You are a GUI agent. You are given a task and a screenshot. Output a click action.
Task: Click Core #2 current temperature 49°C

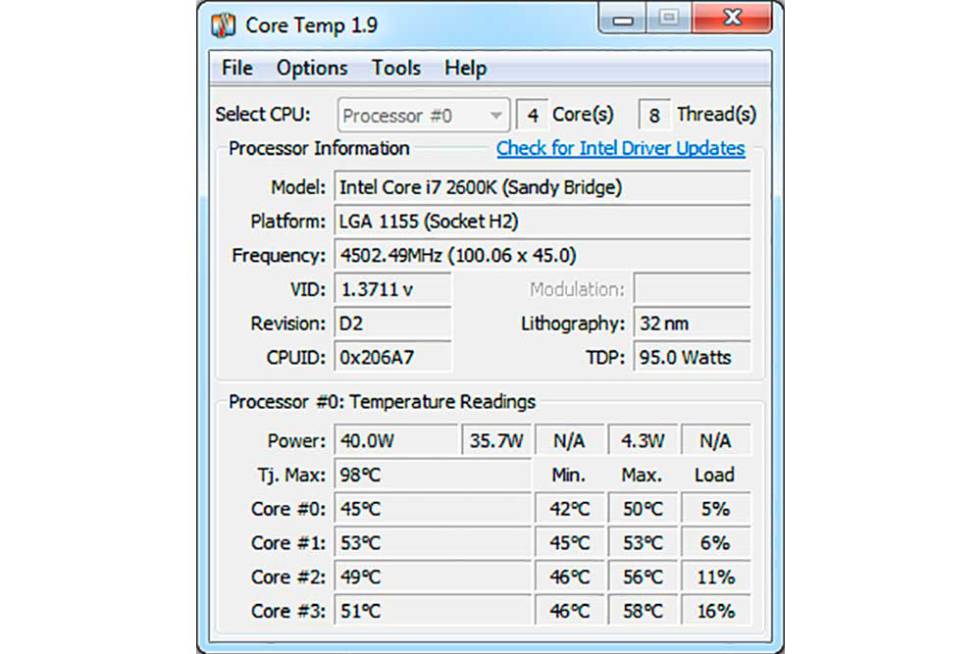[x=432, y=576]
